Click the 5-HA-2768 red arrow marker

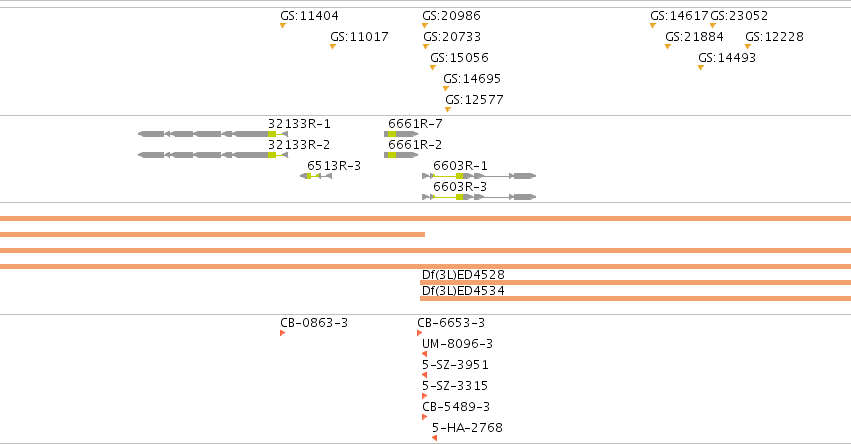point(434,438)
